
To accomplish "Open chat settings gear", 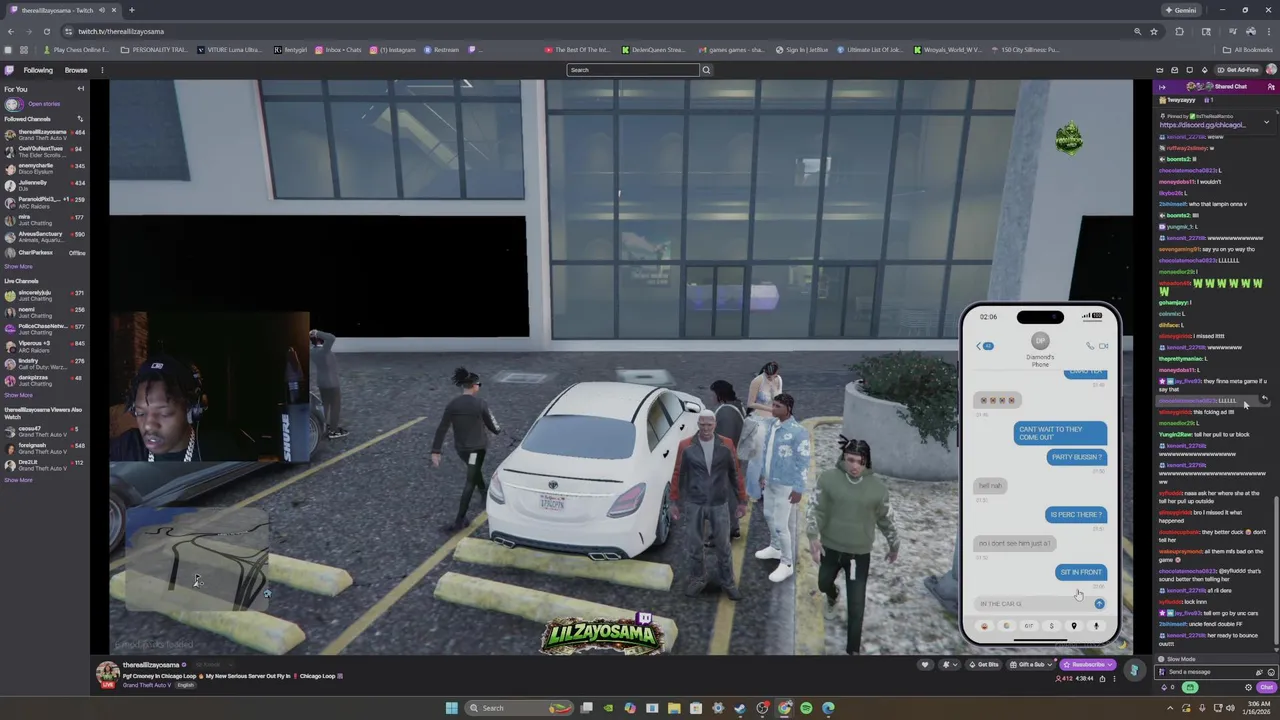I will (x=1248, y=688).
